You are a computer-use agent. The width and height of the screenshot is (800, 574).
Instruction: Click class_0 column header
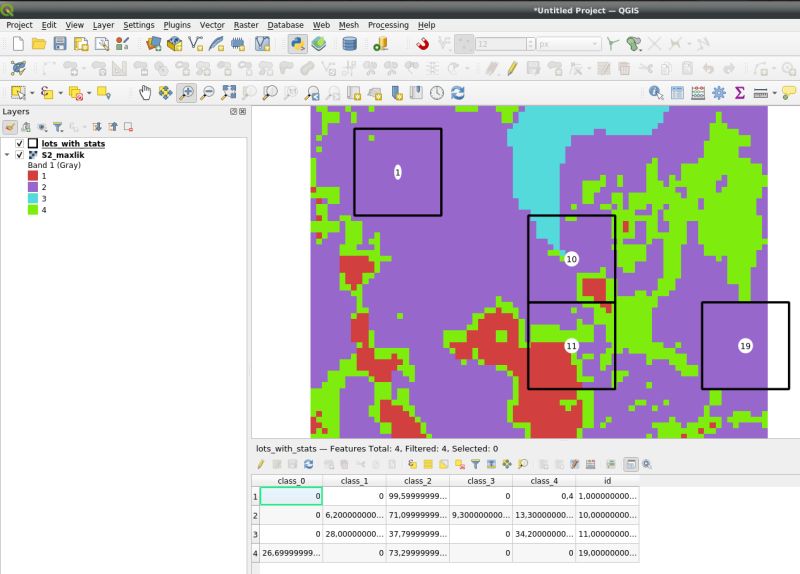coord(291,481)
